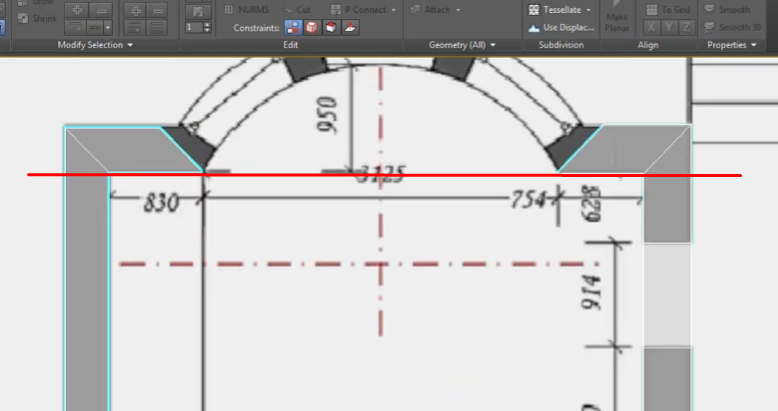Click the lined ring selection icon beside Dot Ring
This screenshot has height=411, width=778.
tap(158, 27)
